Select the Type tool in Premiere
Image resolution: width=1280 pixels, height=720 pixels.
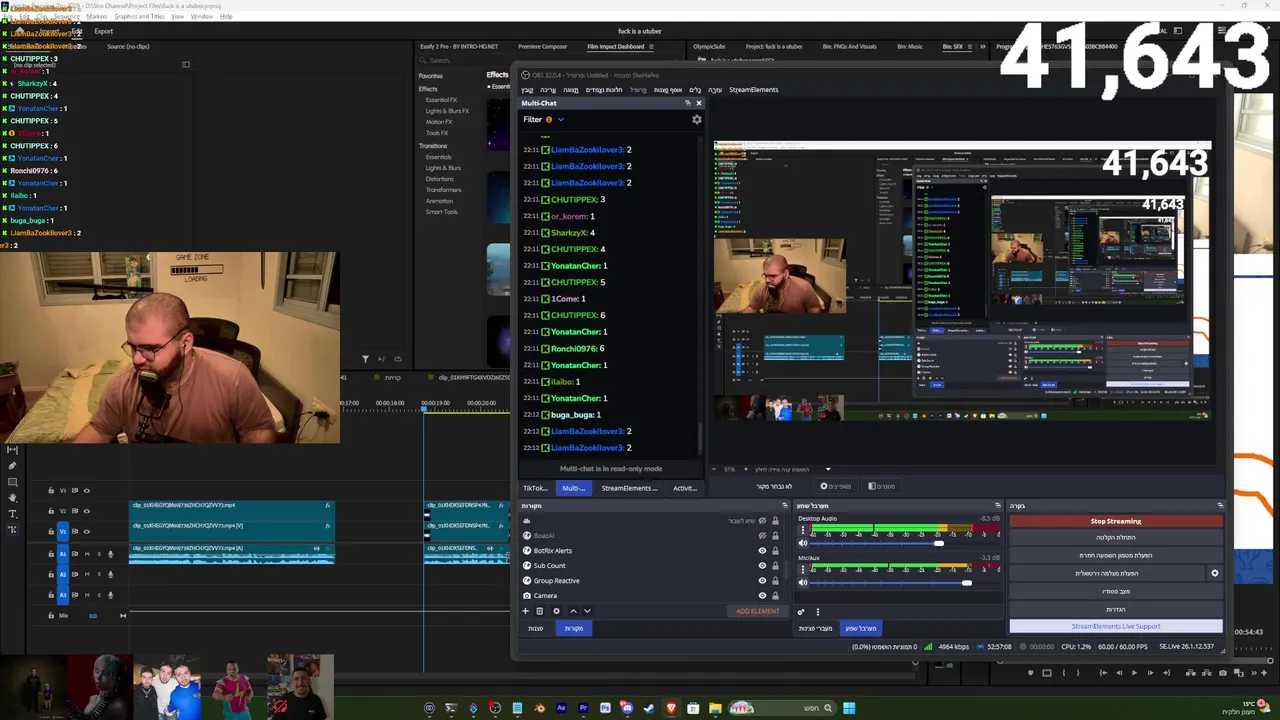(x=12, y=514)
